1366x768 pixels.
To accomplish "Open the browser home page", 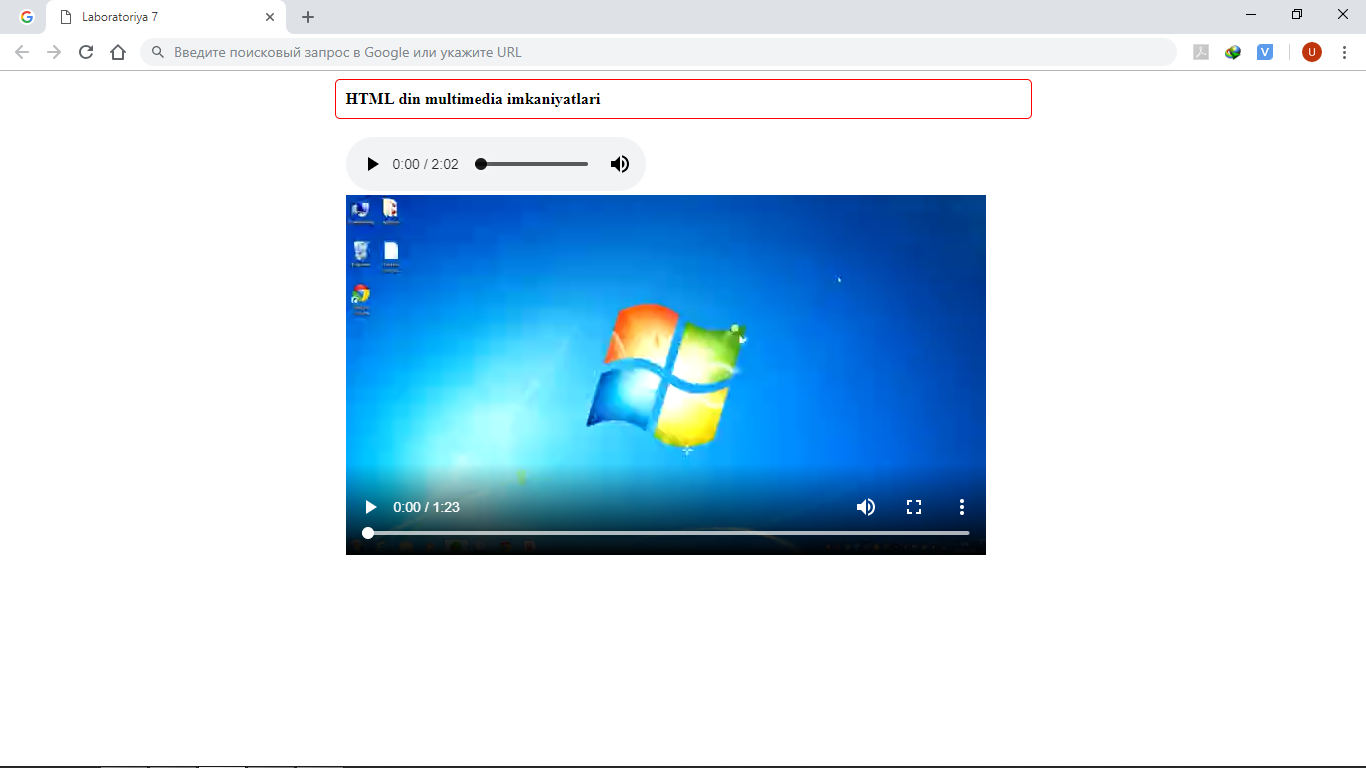I will click(118, 52).
